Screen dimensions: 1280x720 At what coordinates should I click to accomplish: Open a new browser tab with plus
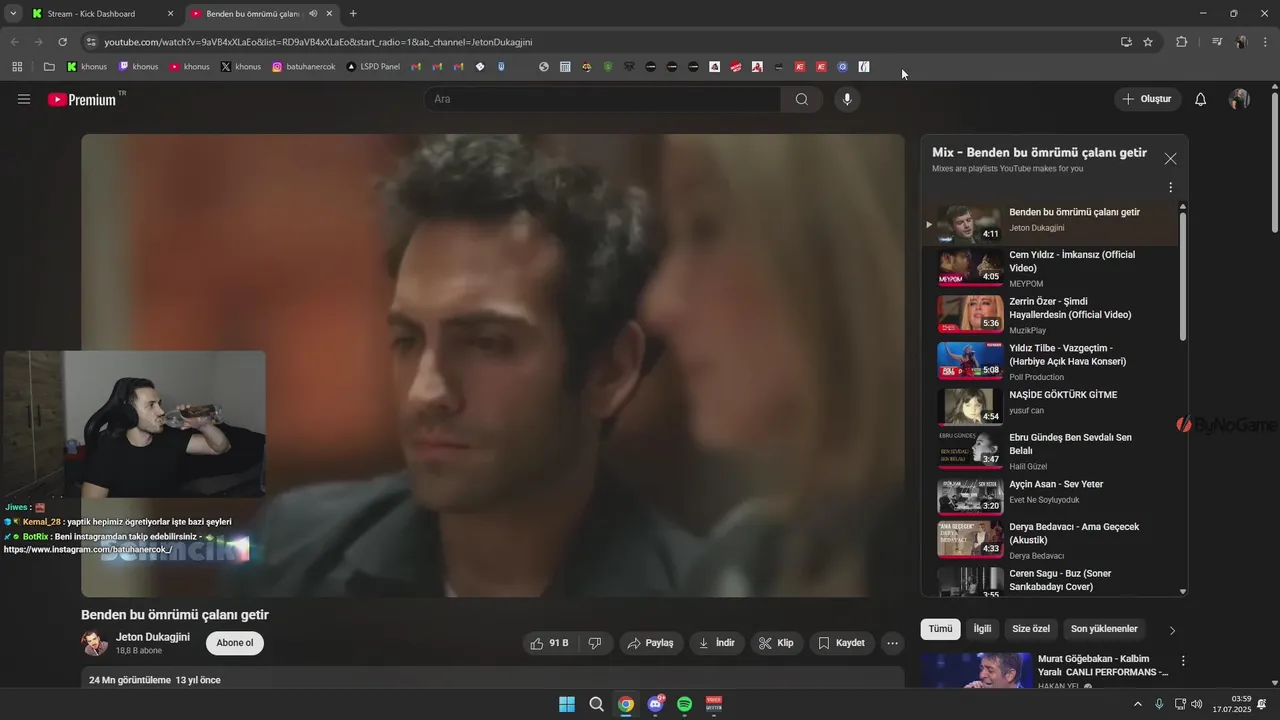[353, 14]
